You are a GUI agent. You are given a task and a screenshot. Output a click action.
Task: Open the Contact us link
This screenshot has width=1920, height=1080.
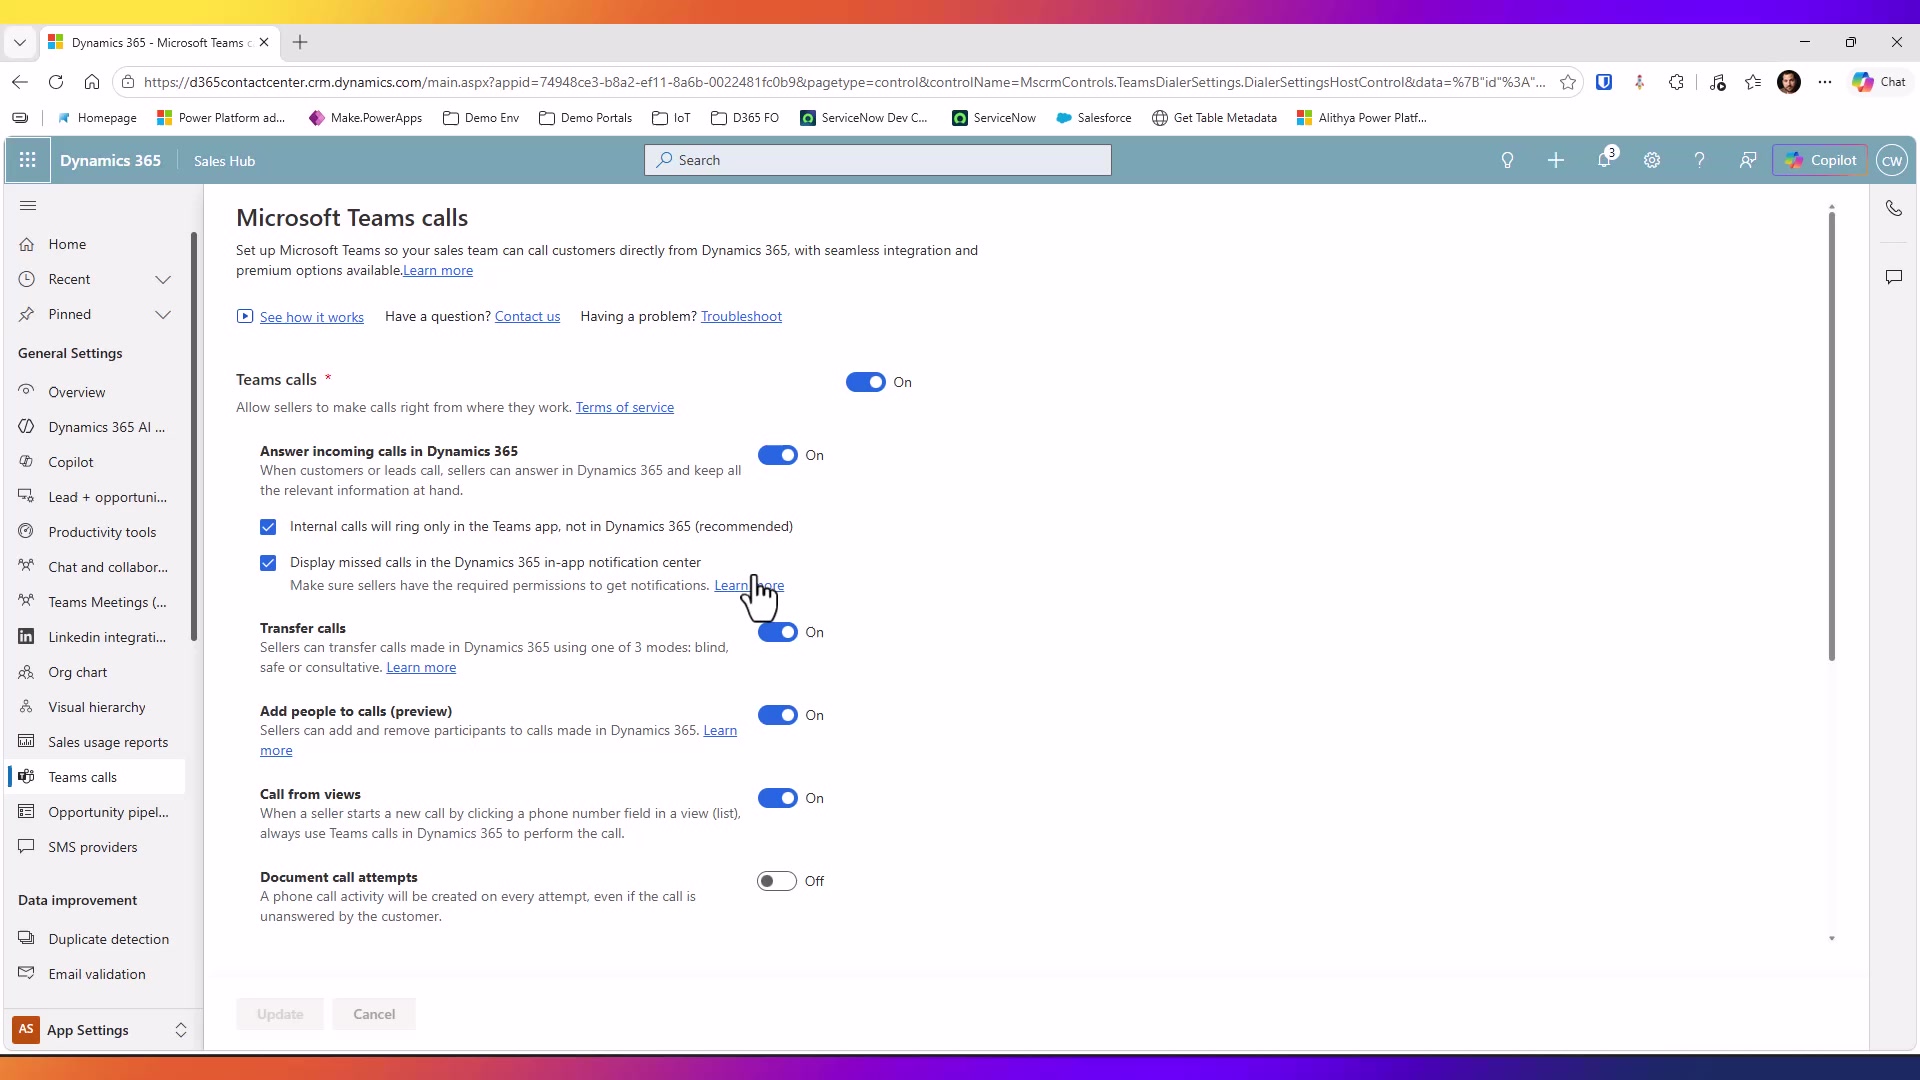[x=527, y=316]
